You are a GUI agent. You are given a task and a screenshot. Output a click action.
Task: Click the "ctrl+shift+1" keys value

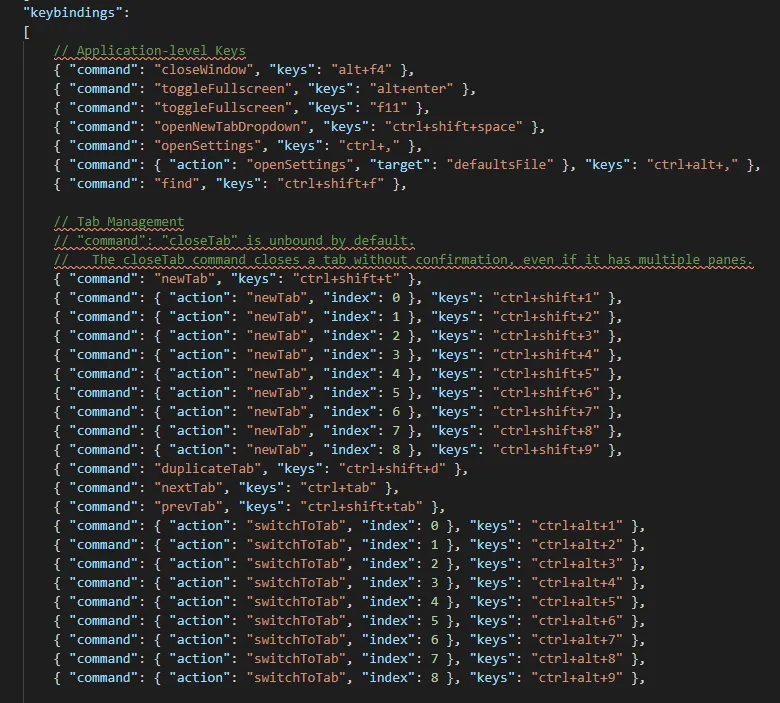click(546, 298)
